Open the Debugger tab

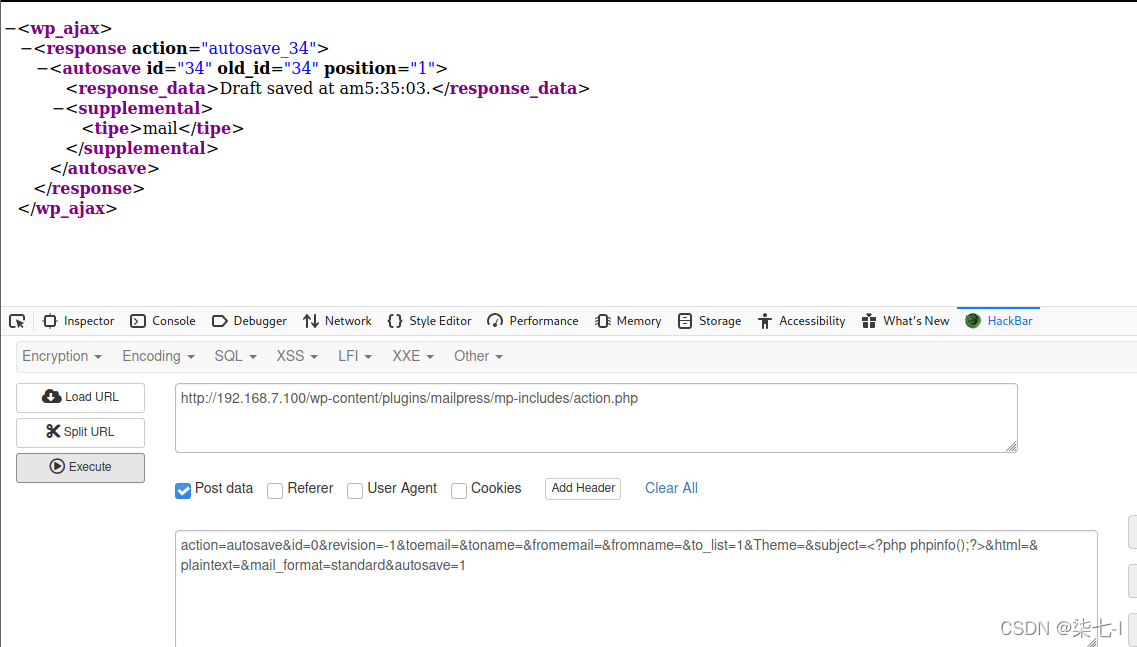click(249, 321)
